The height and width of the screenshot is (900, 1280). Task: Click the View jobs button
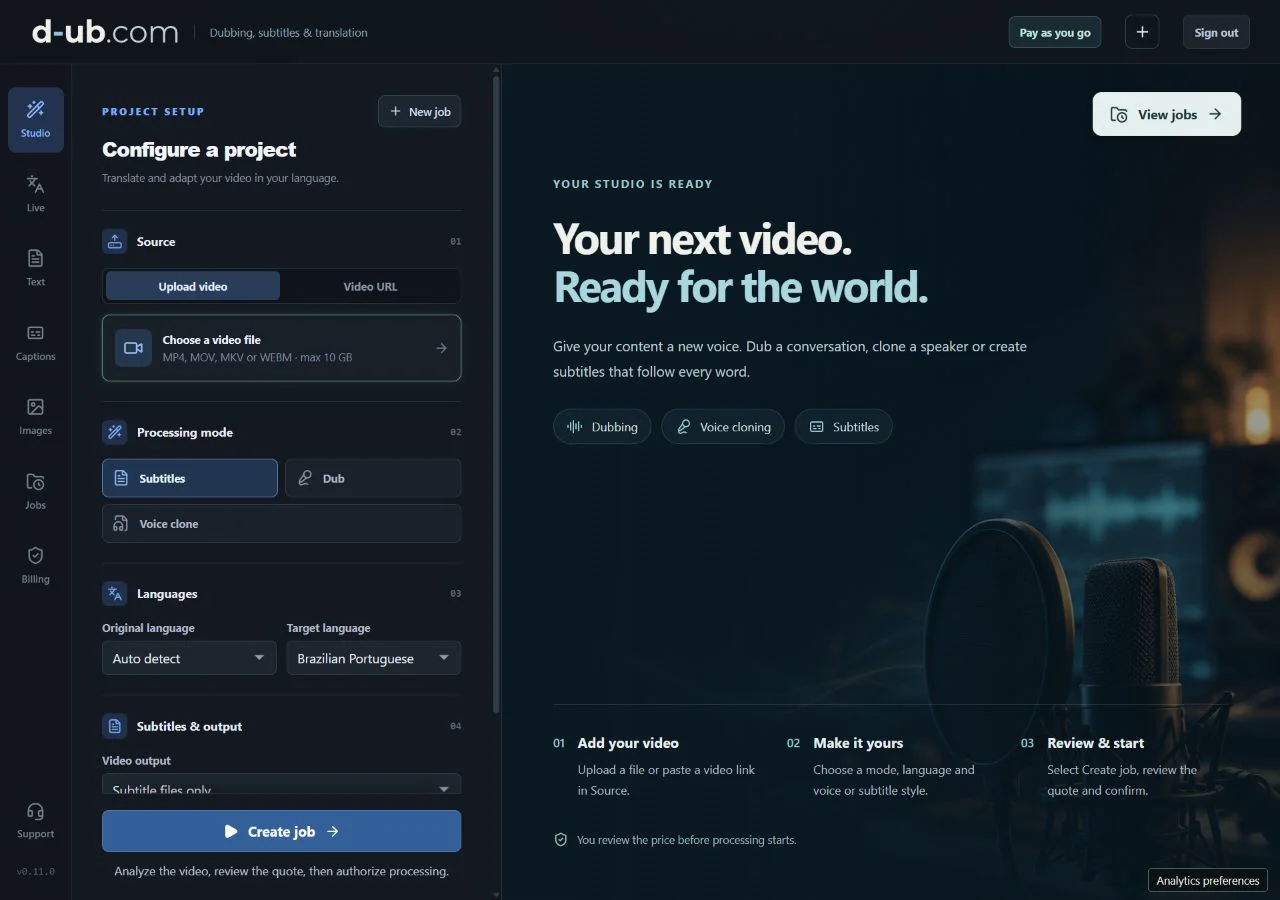pos(1167,114)
